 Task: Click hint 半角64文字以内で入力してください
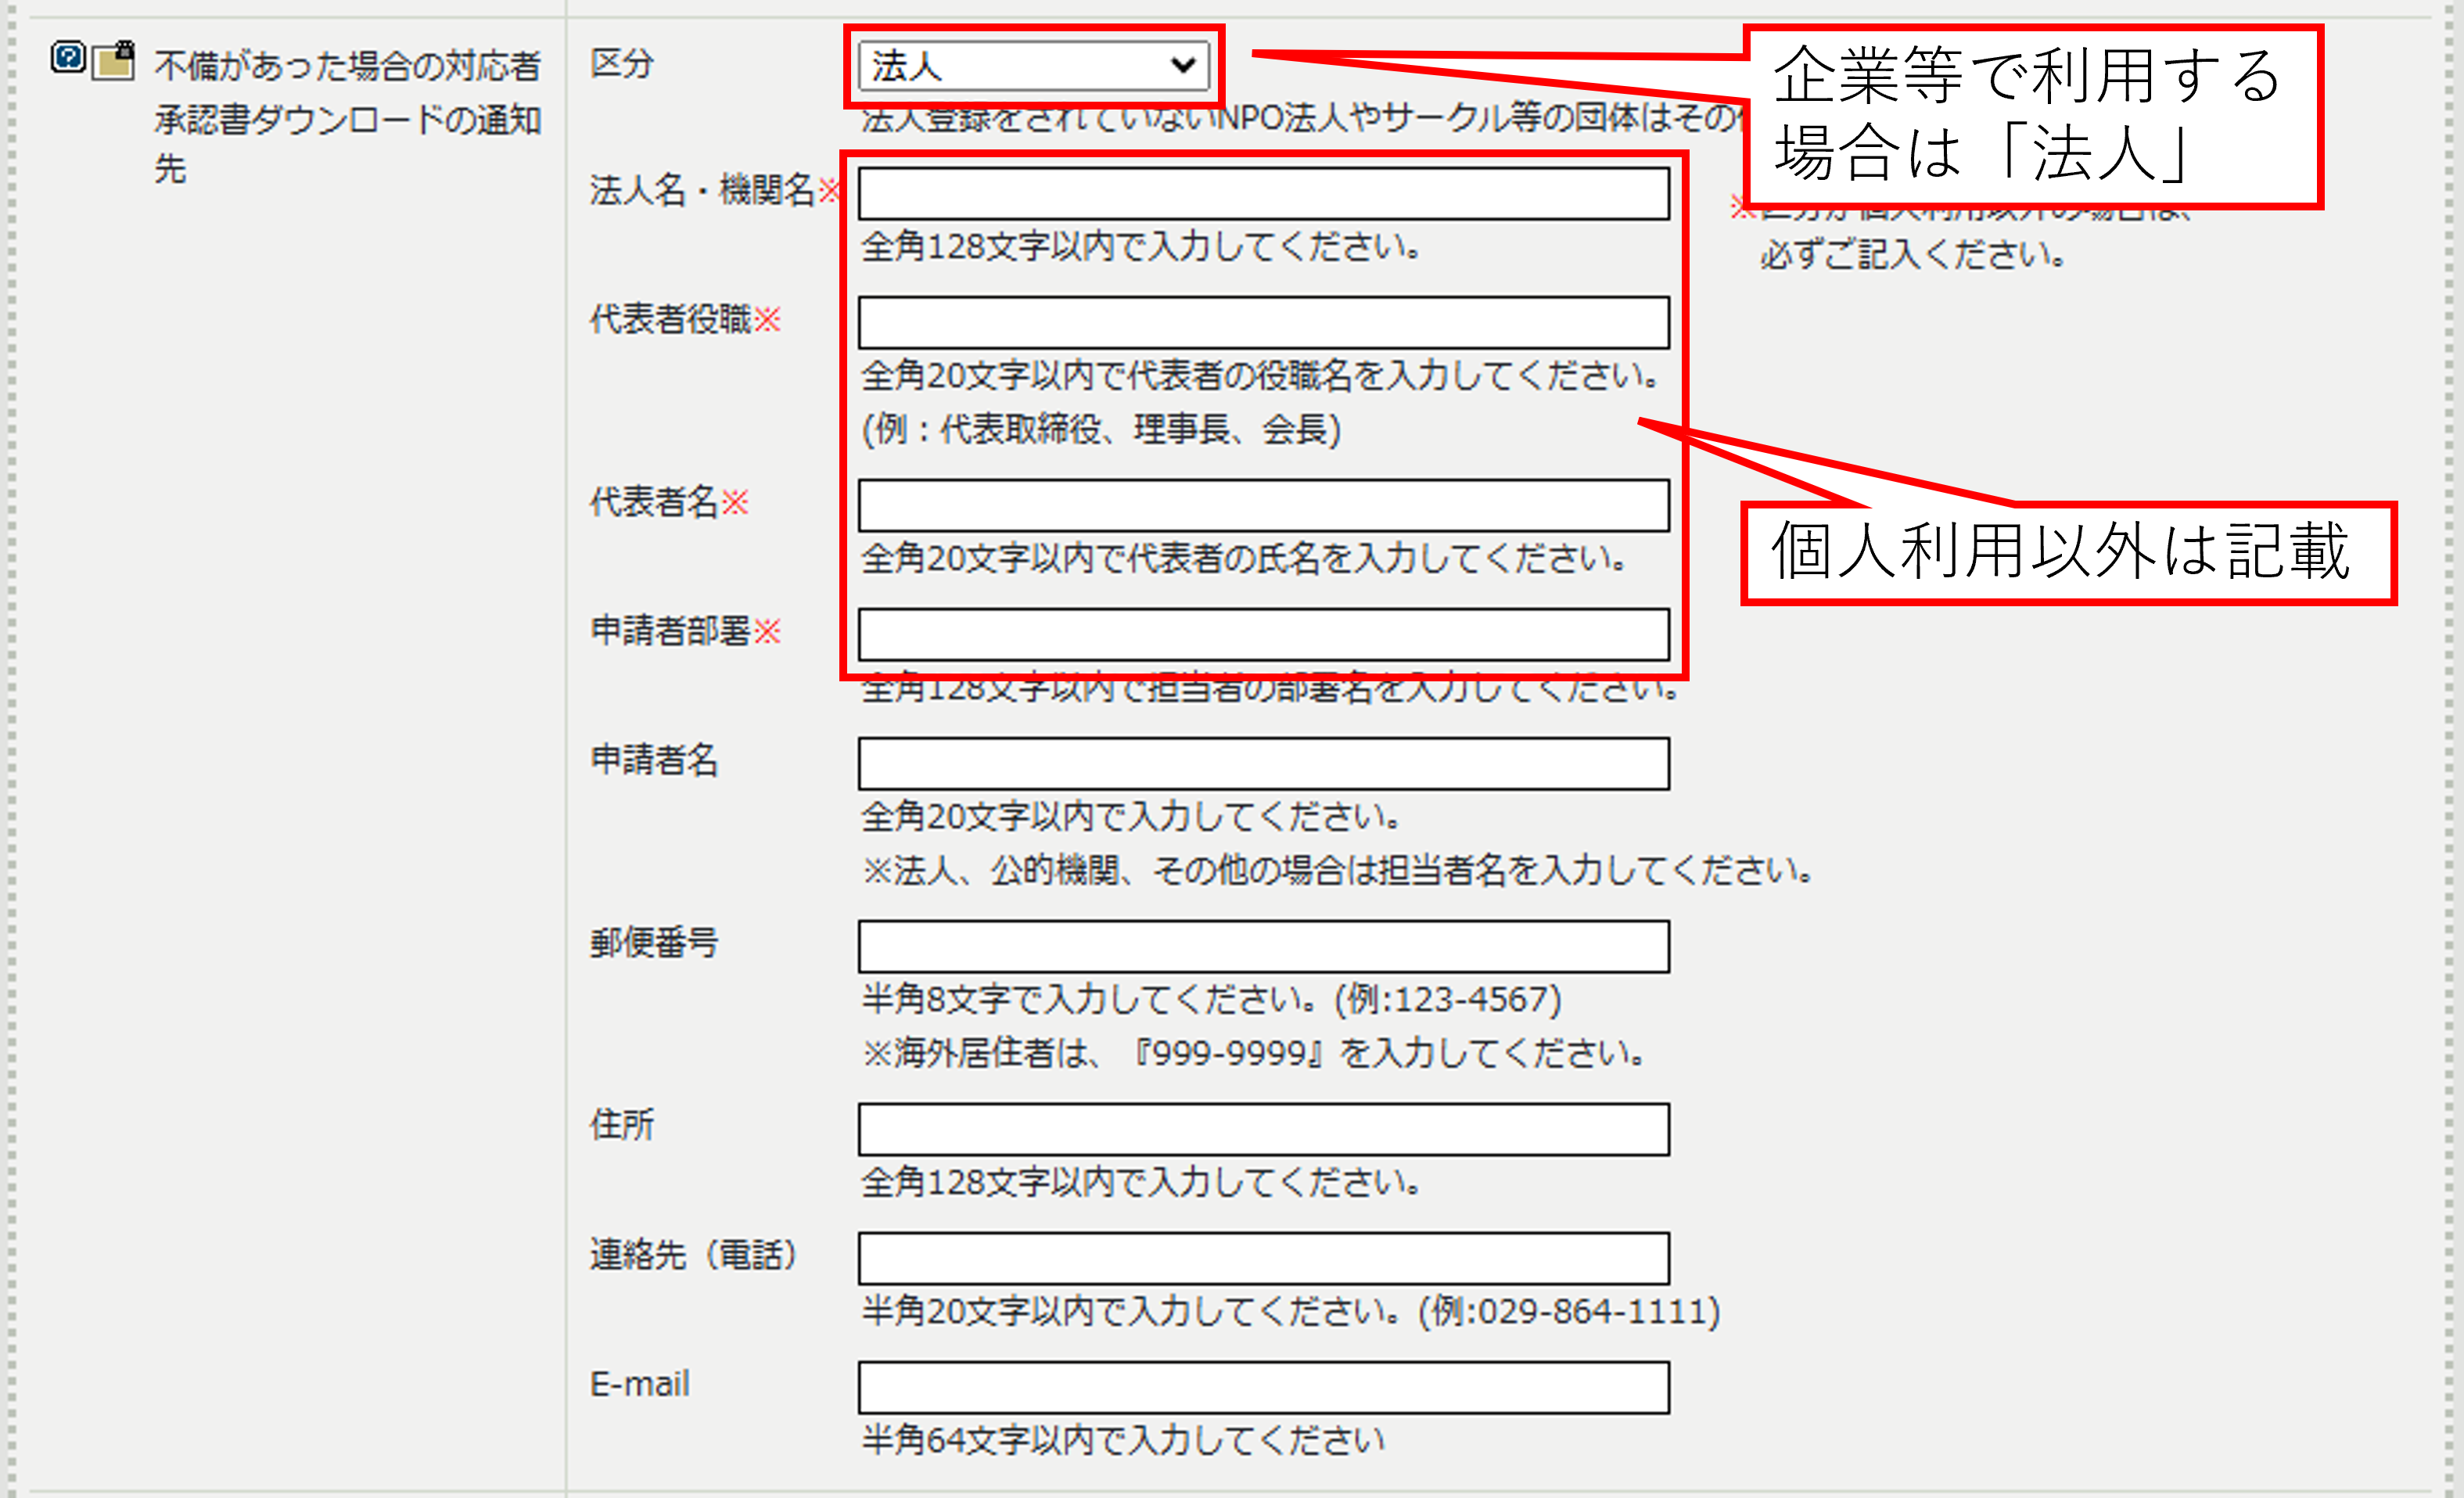[x=1123, y=1440]
